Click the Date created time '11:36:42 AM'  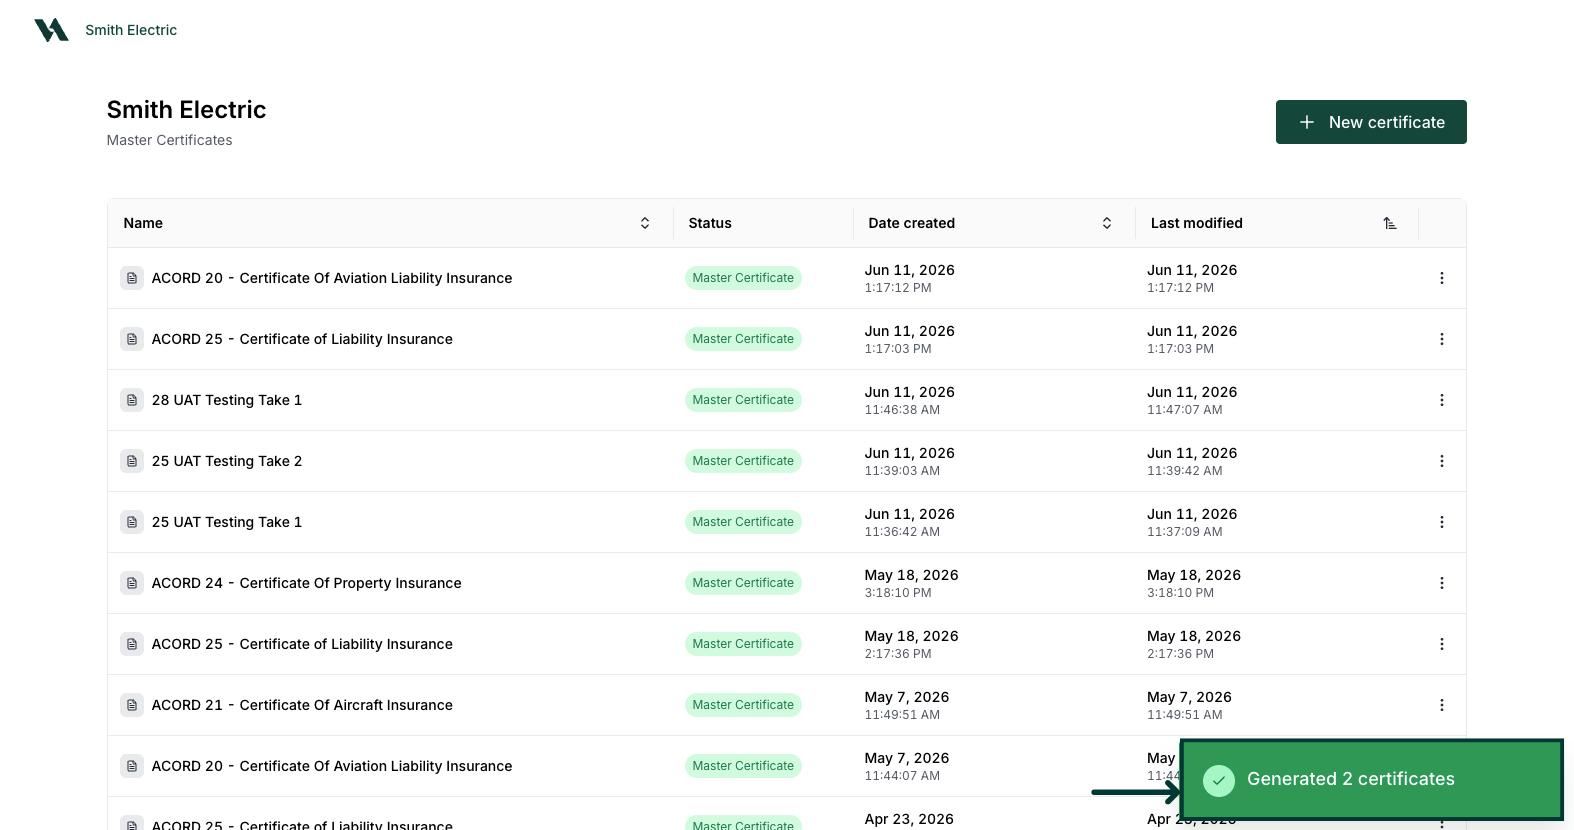click(x=902, y=532)
